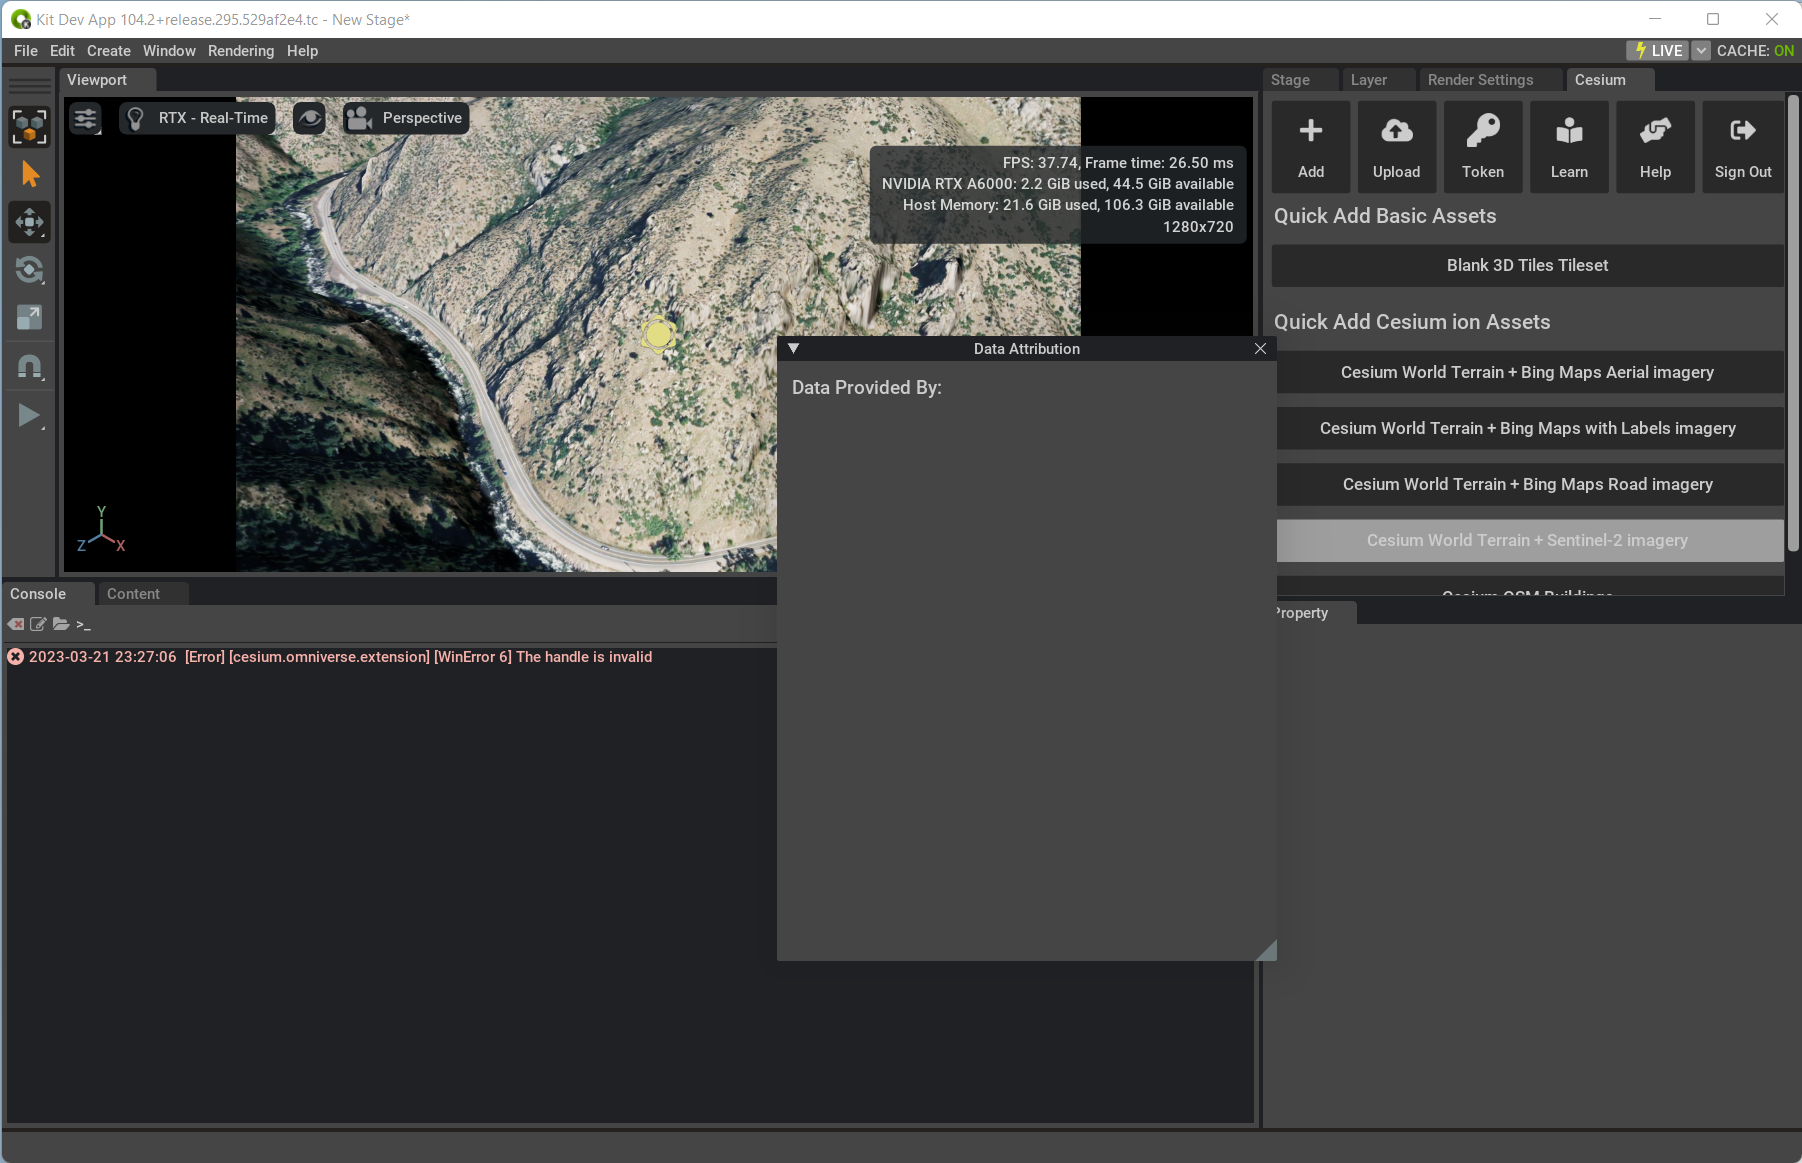Open log folder icon in console

[61, 624]
